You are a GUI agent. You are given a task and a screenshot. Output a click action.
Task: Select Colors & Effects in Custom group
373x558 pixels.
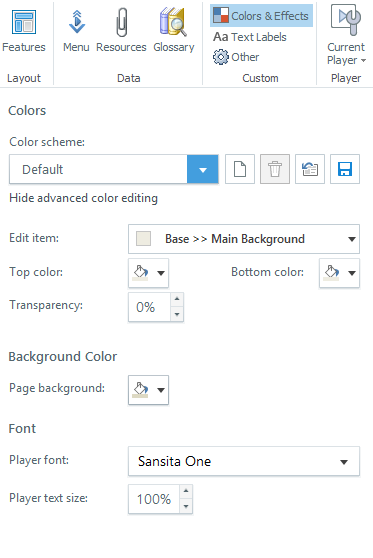(x=261, y=16)
